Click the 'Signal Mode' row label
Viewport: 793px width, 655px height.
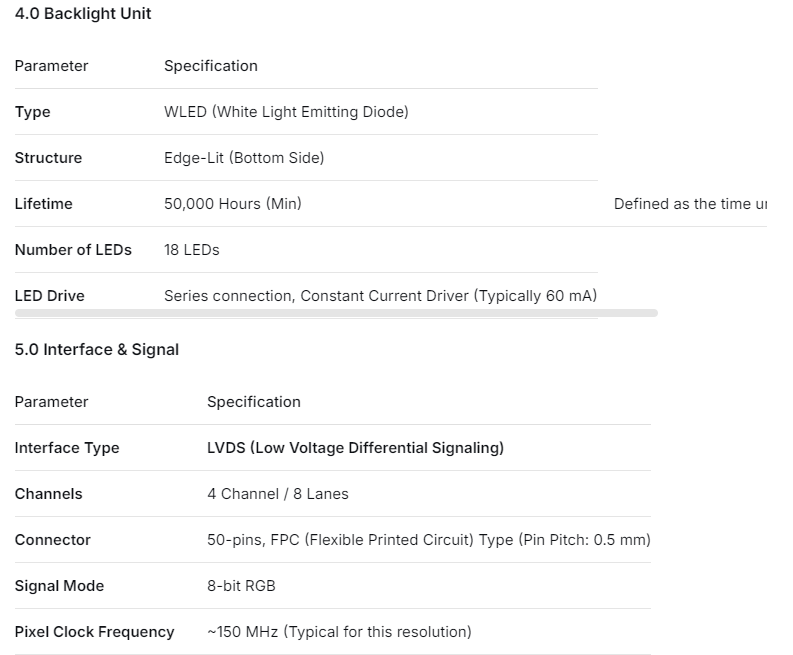click(59, 586)
